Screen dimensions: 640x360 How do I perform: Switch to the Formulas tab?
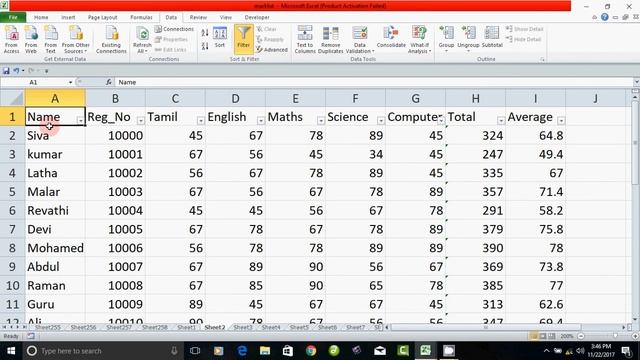141,17
